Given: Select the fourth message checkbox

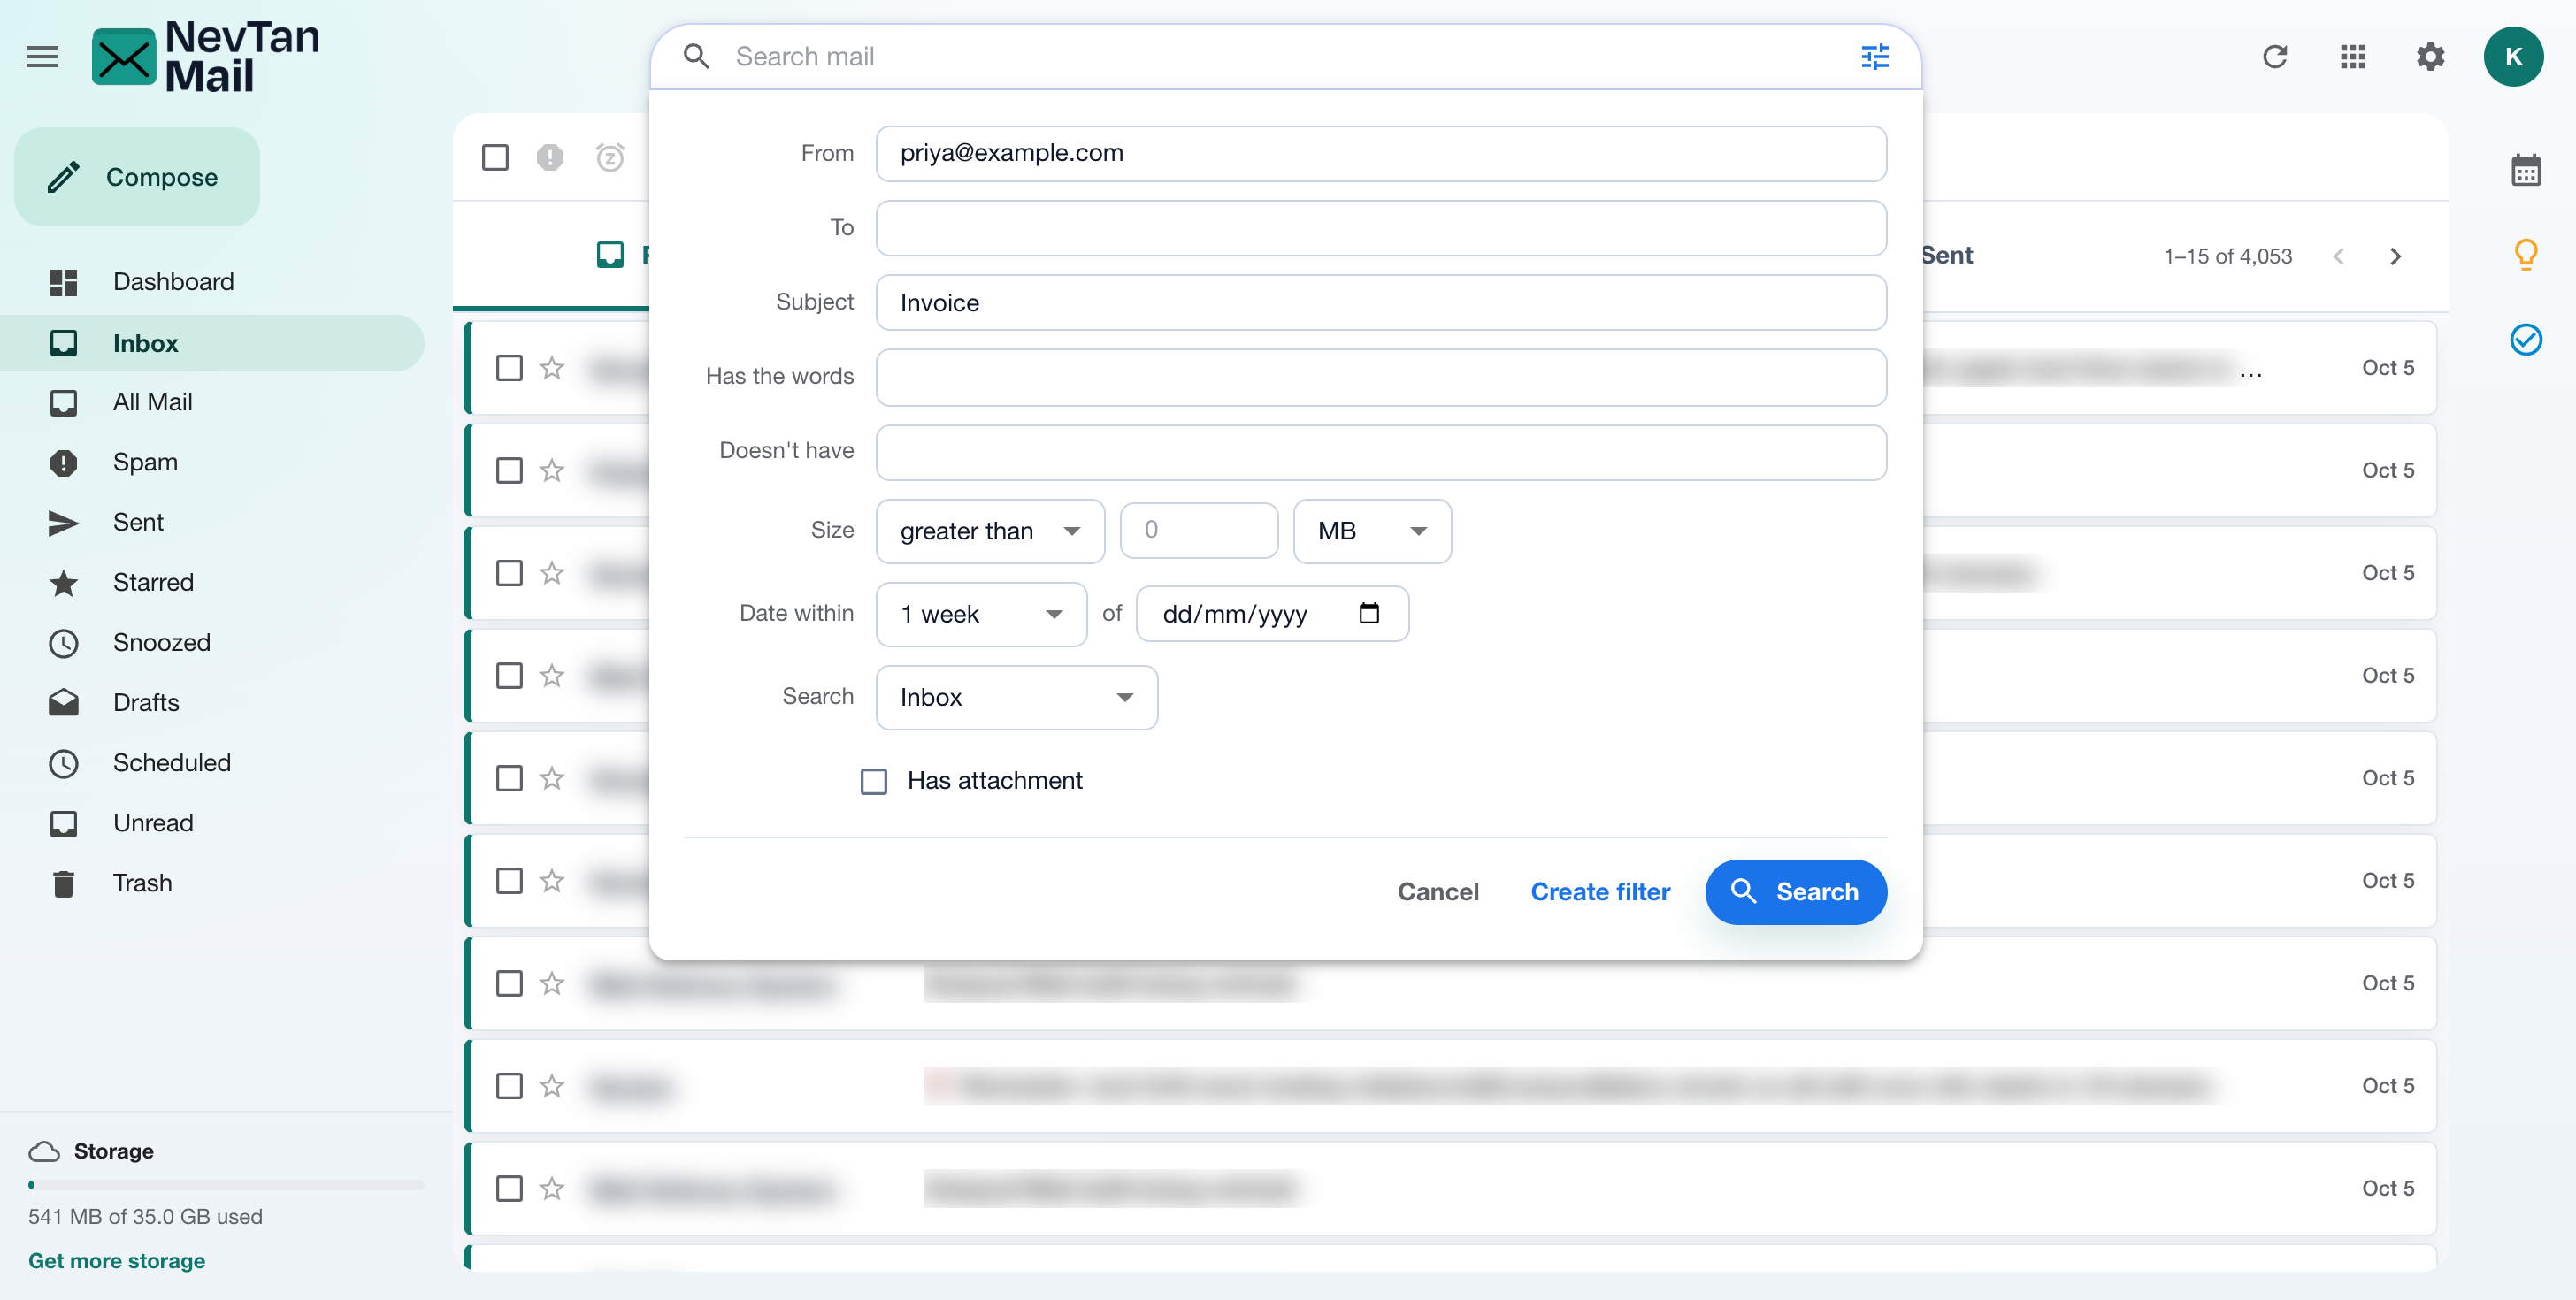Looking at the screenshot, I should [509, 676].
